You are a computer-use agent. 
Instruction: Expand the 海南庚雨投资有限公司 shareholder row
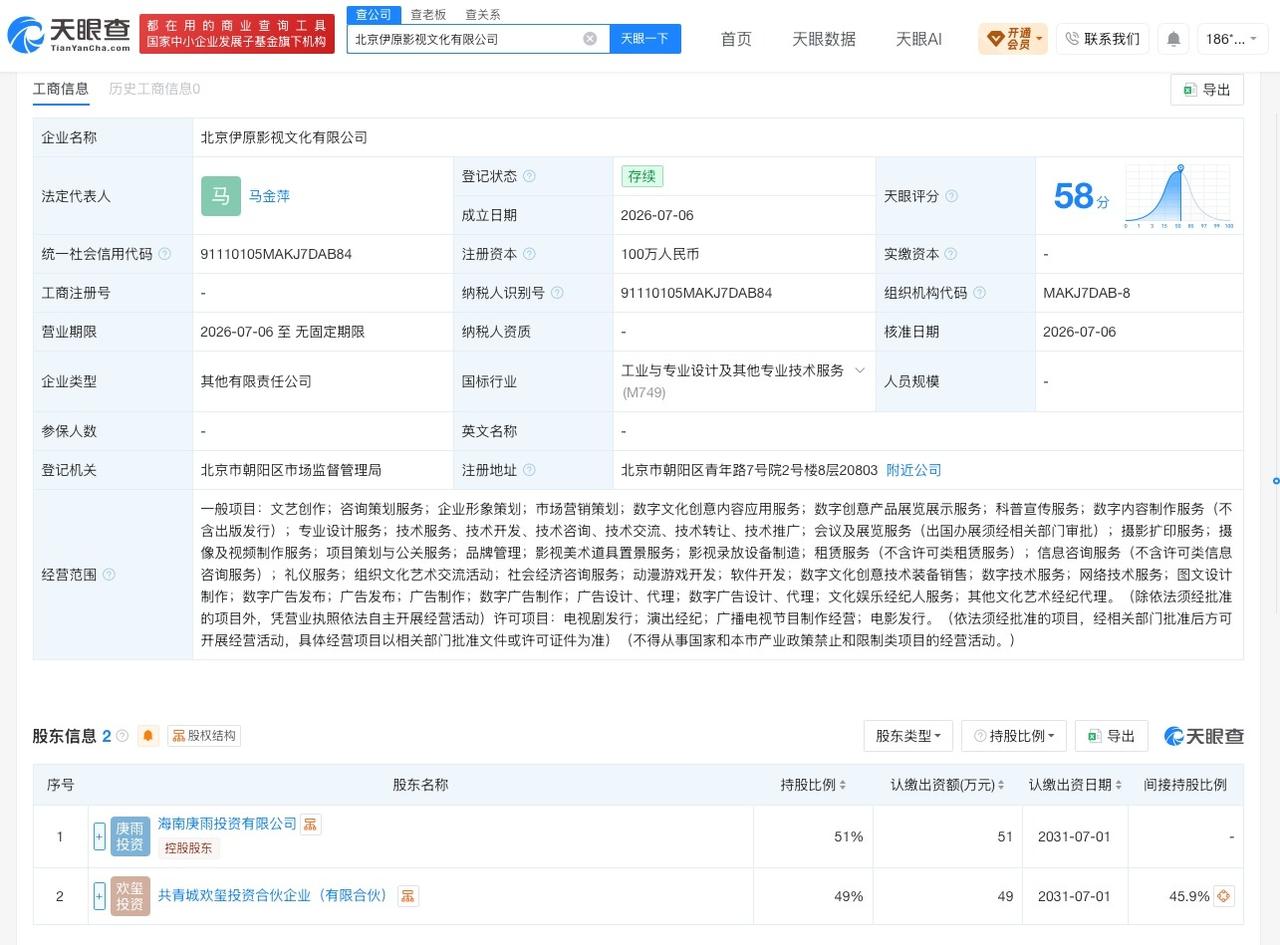99,837
